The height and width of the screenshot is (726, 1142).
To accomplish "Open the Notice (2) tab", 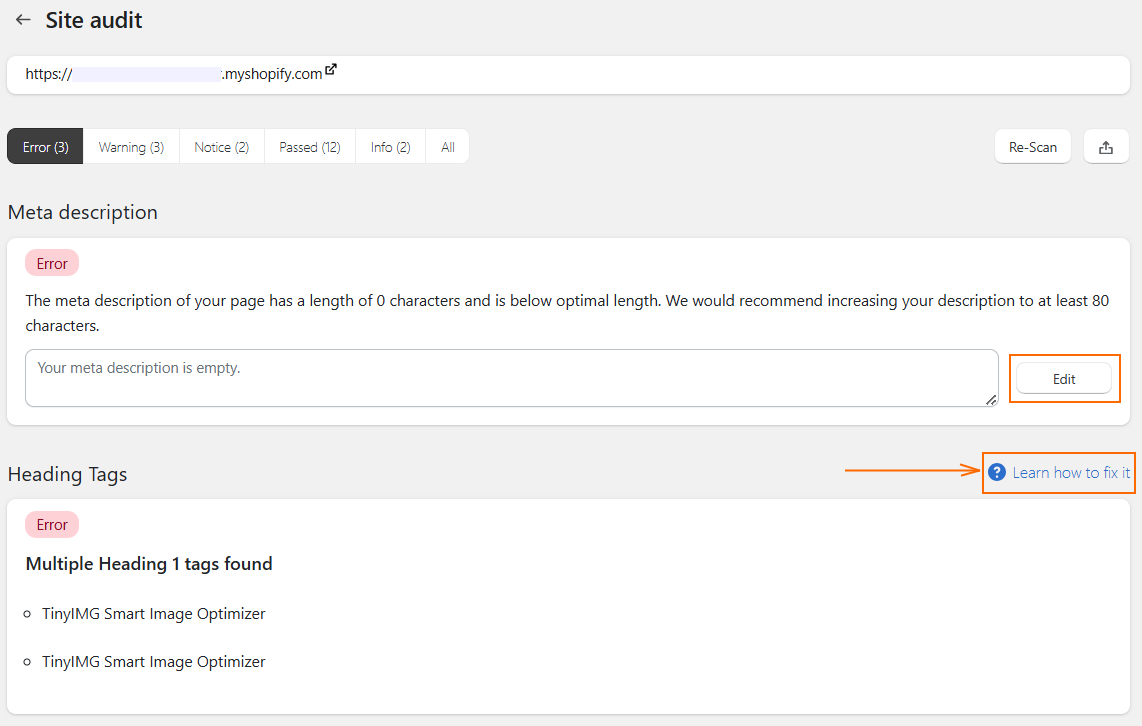I will [x=221, y=146].
